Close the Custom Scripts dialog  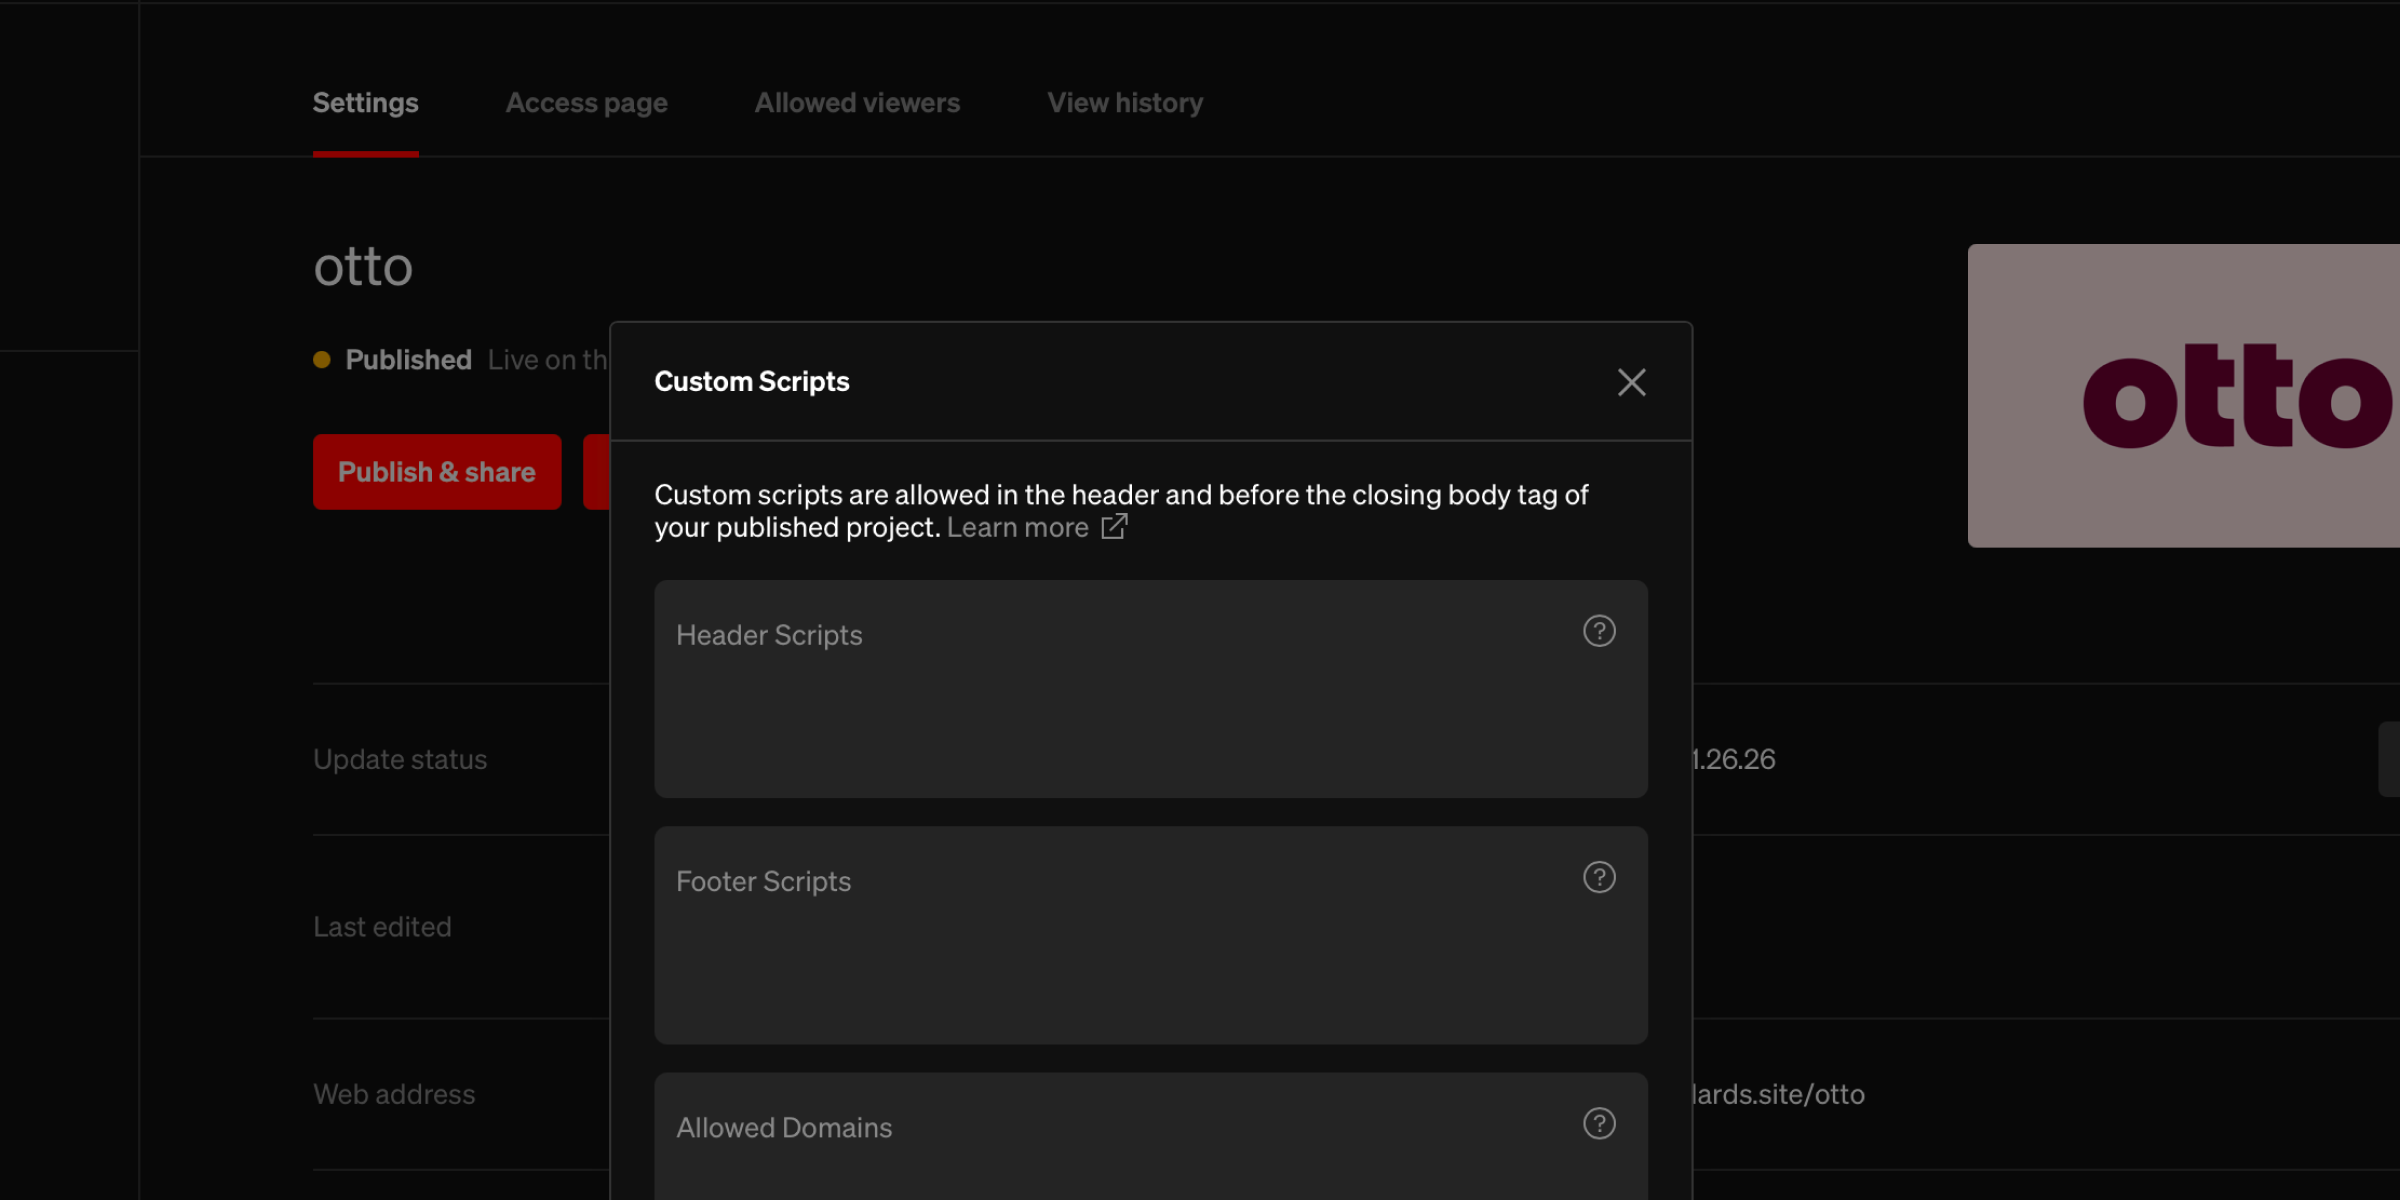tap(1631, 382)
